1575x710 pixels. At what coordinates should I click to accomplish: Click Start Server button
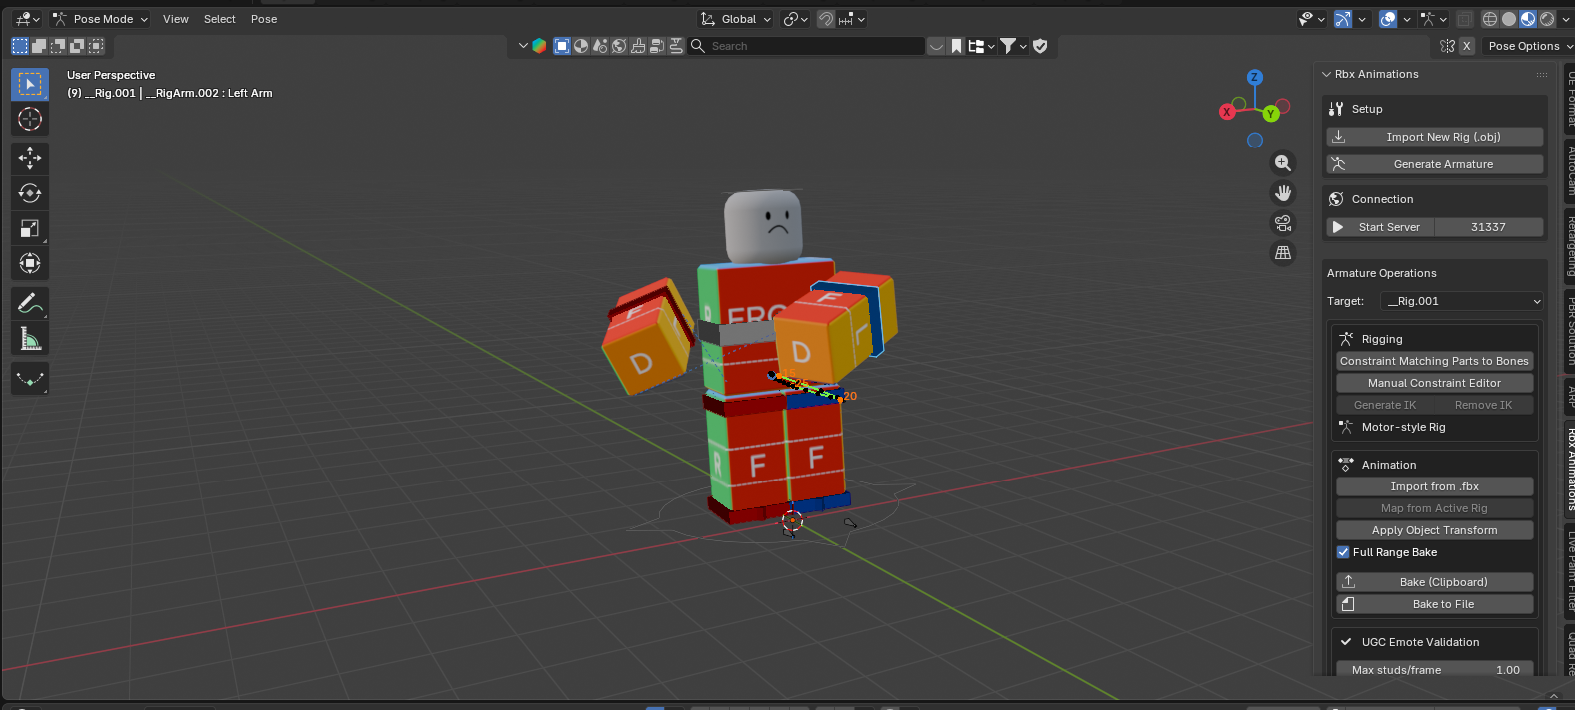pos(1380,227)
